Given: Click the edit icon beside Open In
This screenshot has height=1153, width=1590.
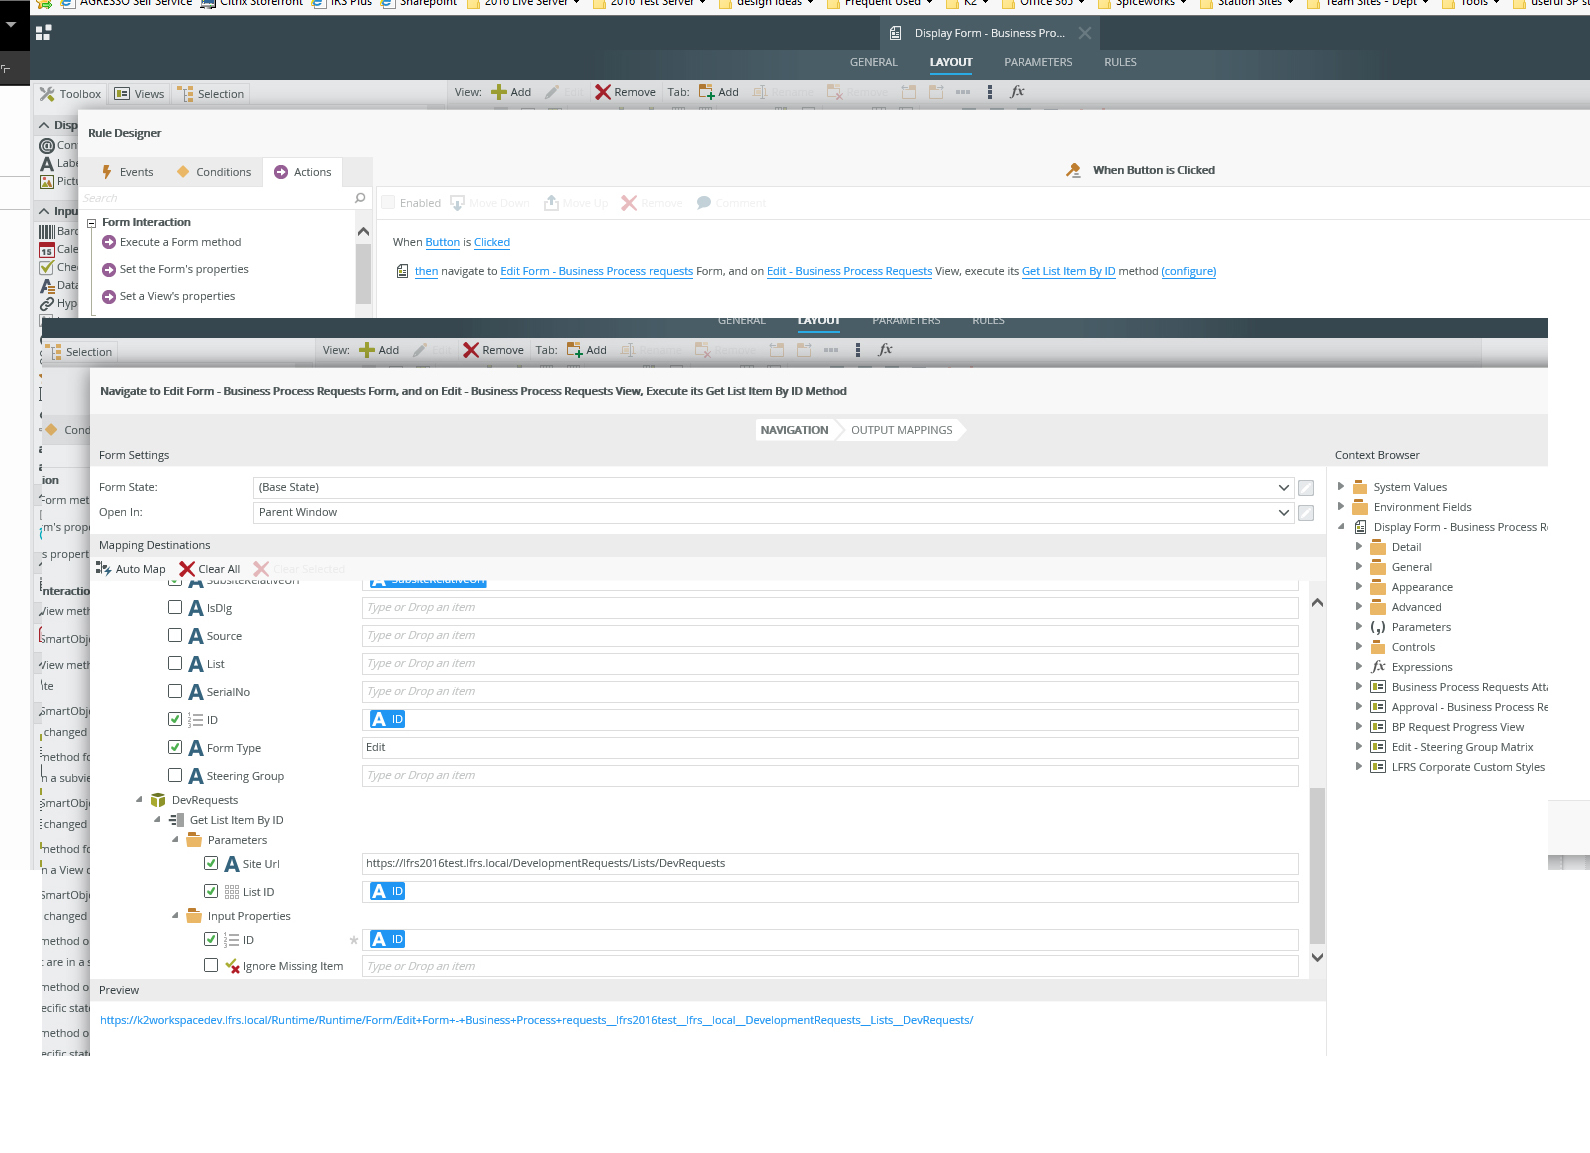Looking at the screenshot, I should [1306, 513].
